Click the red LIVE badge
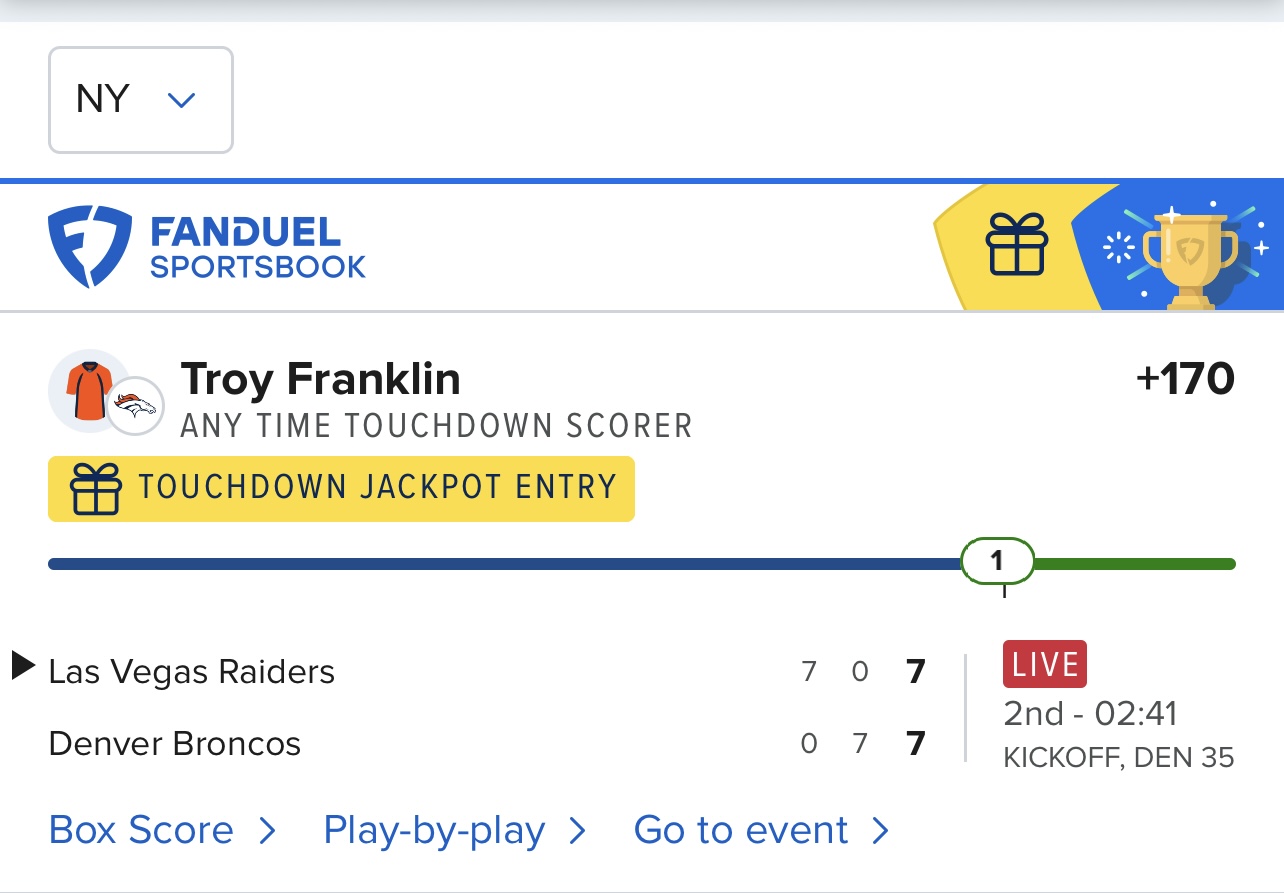Image resolution: width=1284 pixels, height=893 pixels. (1044, 665)
